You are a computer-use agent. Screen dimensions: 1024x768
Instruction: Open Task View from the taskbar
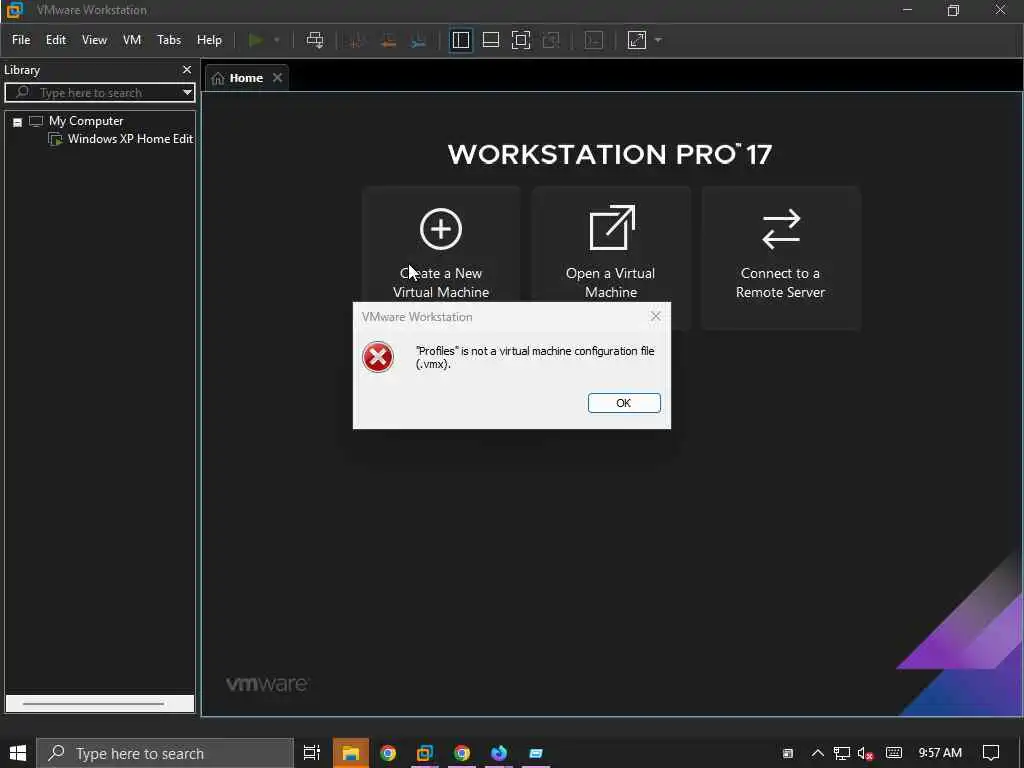click(x=312, y=753)
